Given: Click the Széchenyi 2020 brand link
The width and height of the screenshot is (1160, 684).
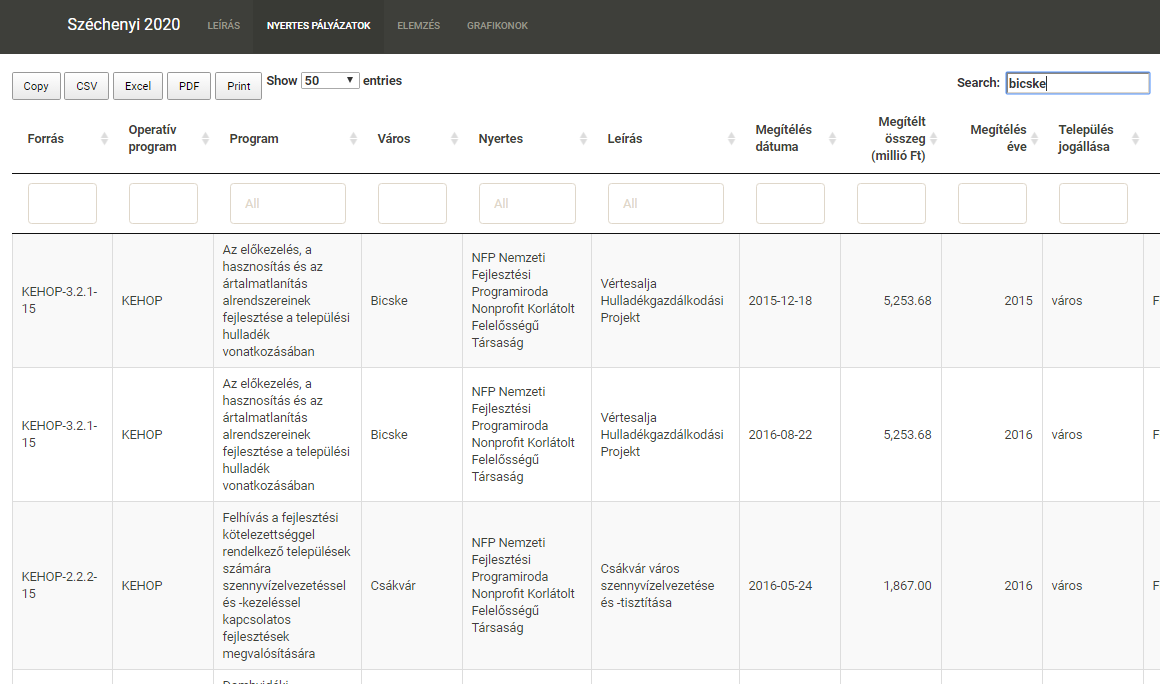Looking at the screenshot, I should pos(124,25).
